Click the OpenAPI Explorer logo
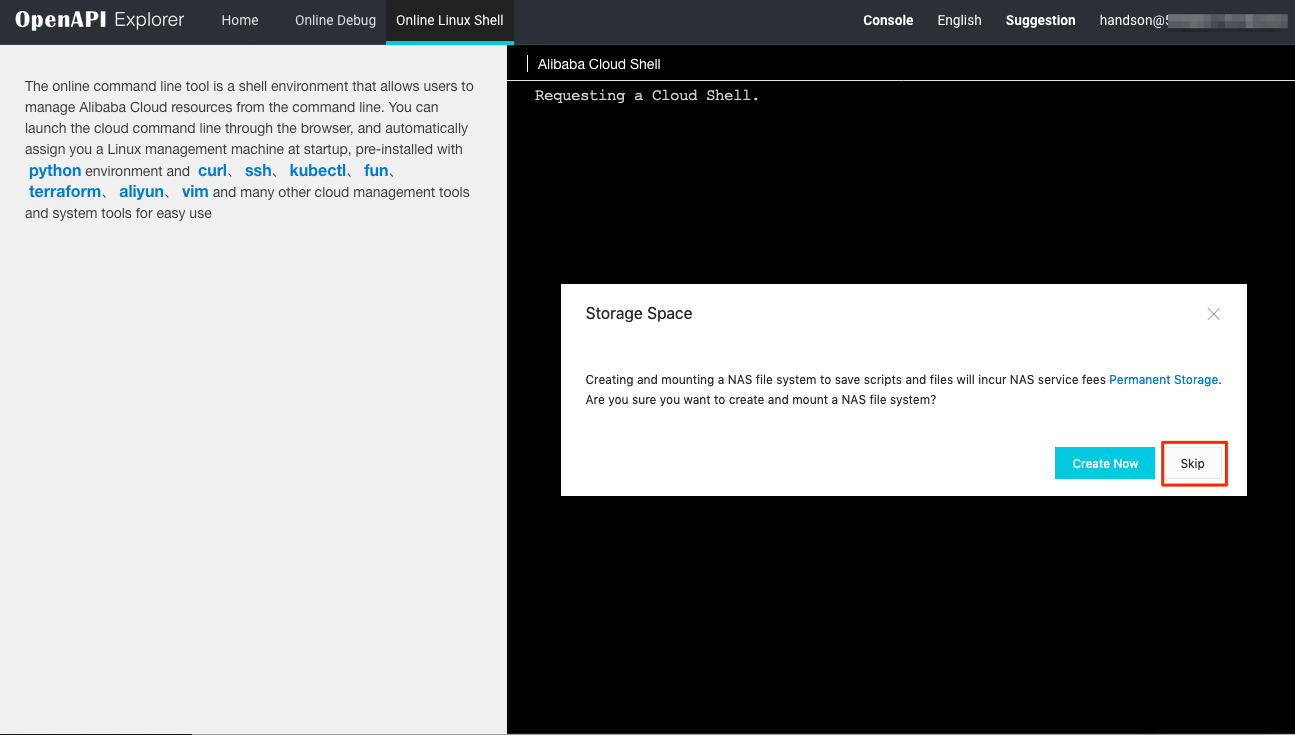1295x735 pixels. (97, 19)
